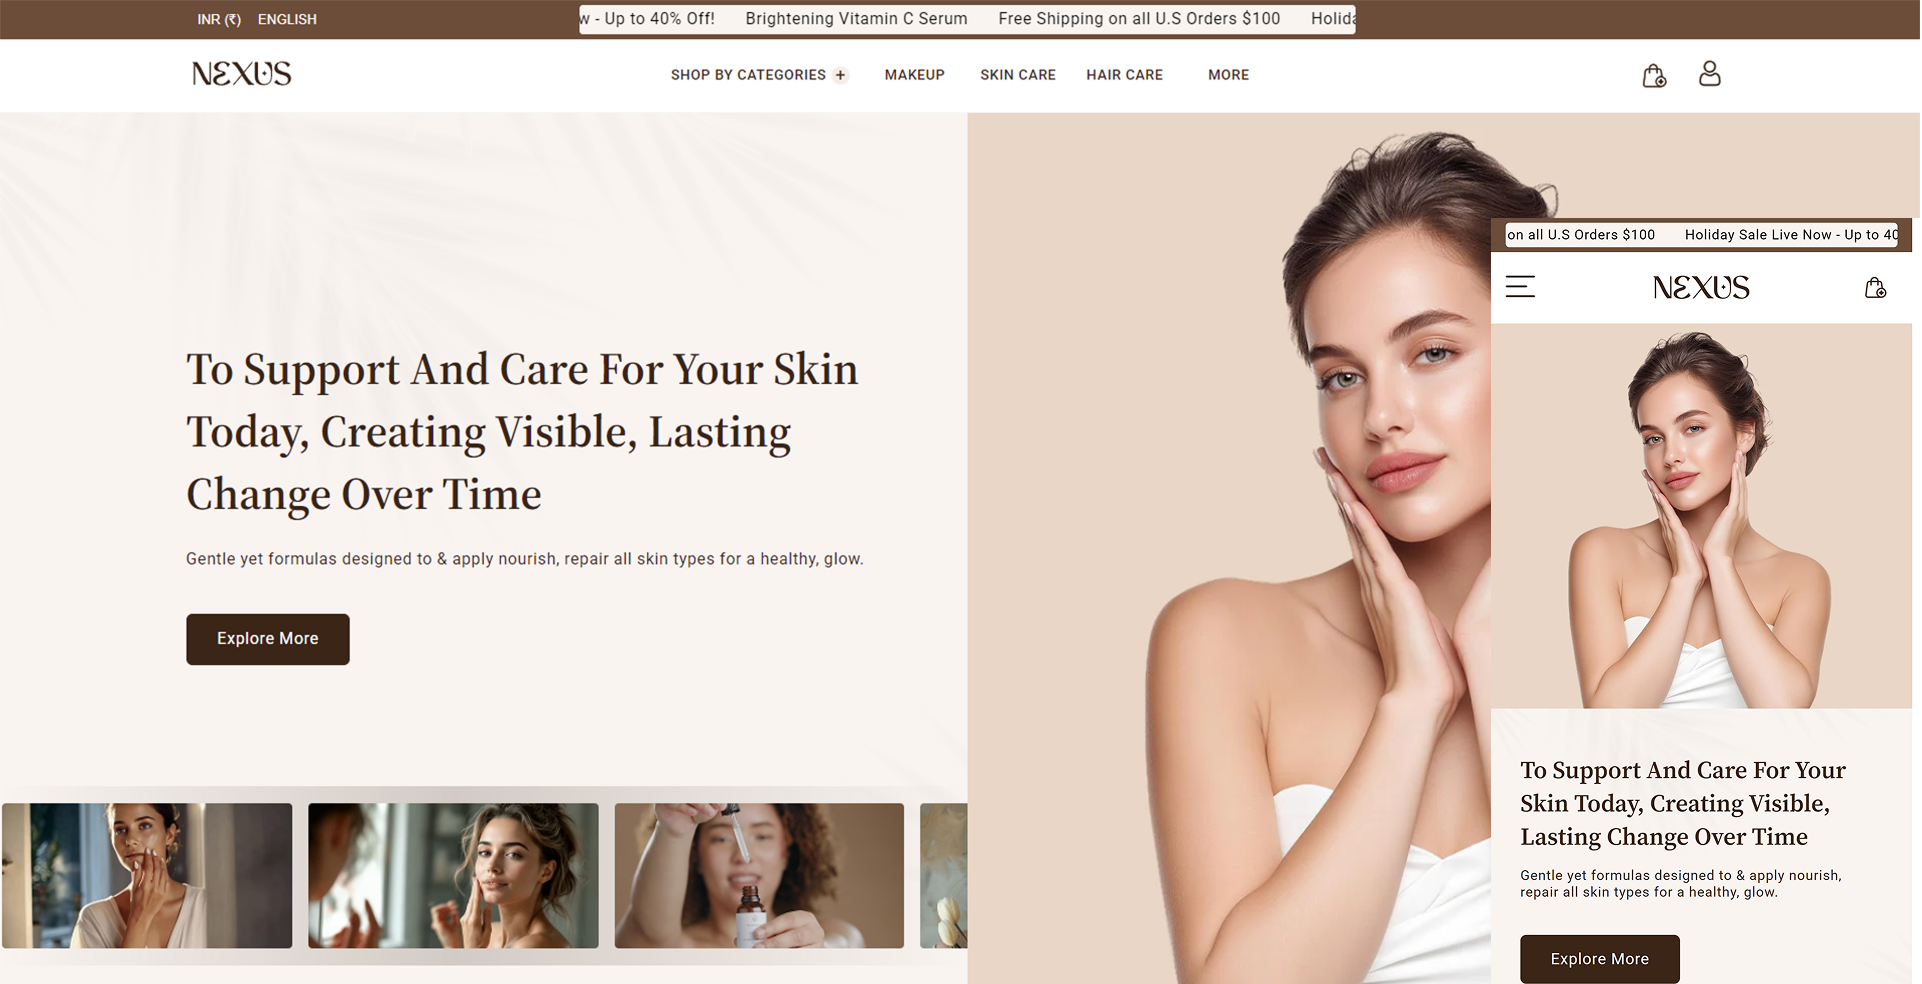Open the cart icon in mobile preview

tap(1875, 288)
